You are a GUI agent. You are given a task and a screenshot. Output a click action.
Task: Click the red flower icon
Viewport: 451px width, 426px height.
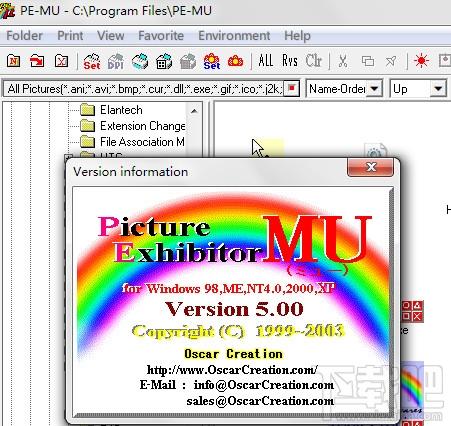(x=235, y=61)
